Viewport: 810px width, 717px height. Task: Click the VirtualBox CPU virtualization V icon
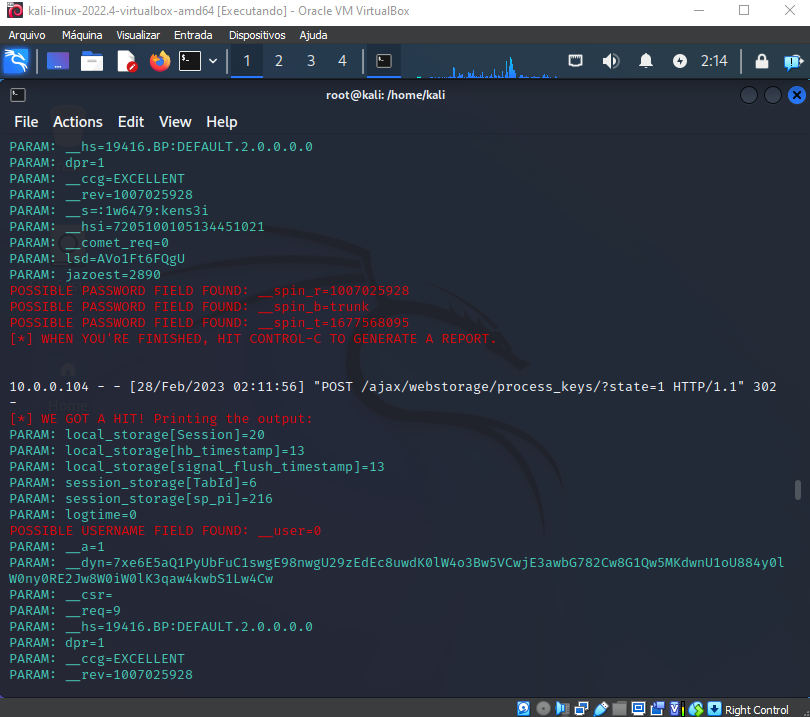pos(677,709)
